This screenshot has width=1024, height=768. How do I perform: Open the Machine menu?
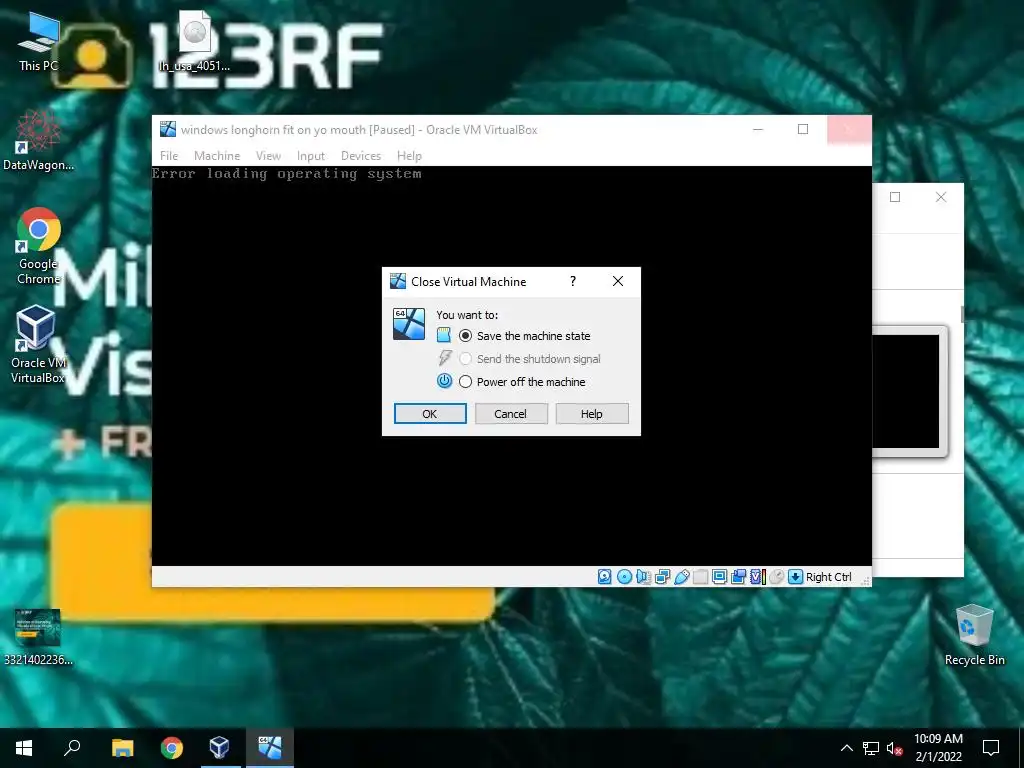pyautogui.click(x=217, y=155)
